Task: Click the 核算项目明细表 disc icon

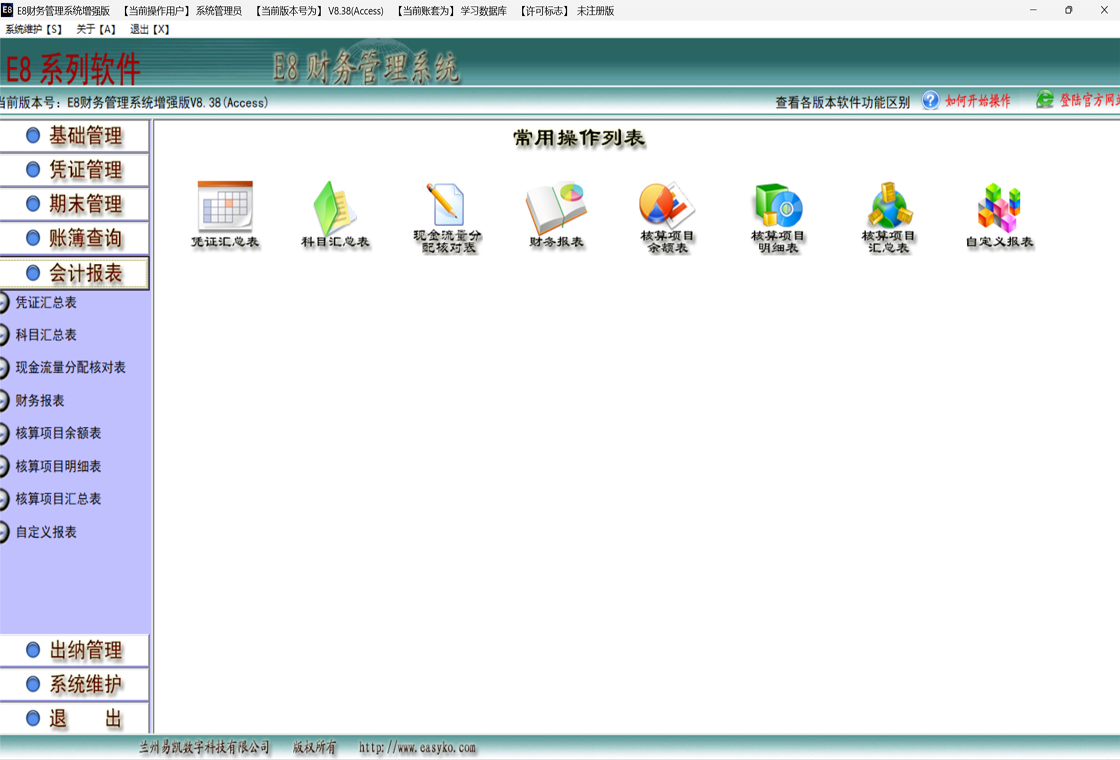Action: coord(778,205)
